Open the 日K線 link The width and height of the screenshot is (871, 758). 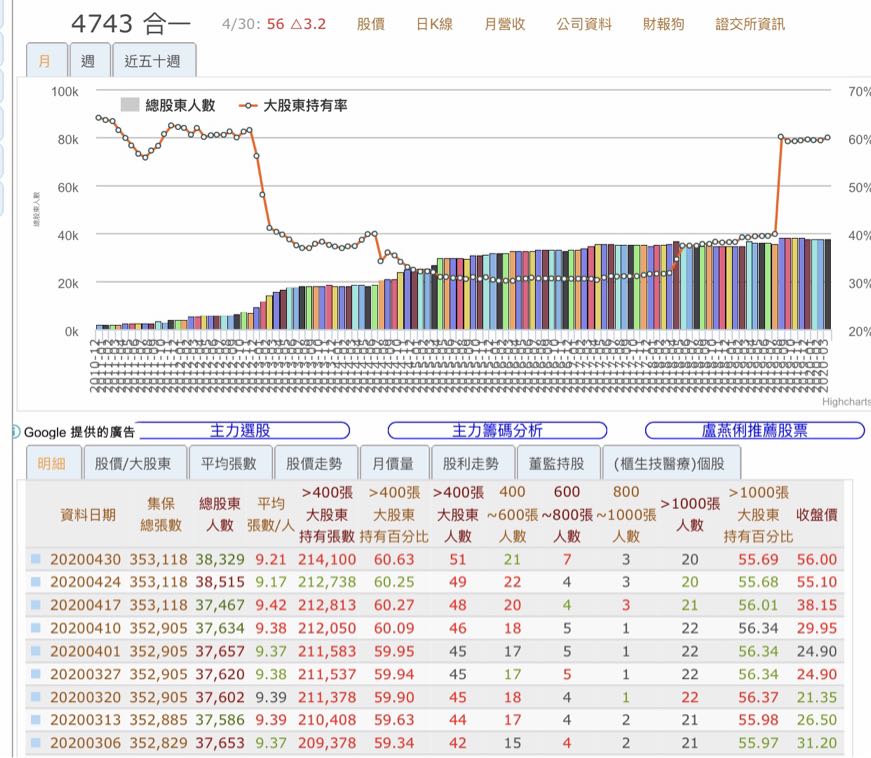coord(433,24)
